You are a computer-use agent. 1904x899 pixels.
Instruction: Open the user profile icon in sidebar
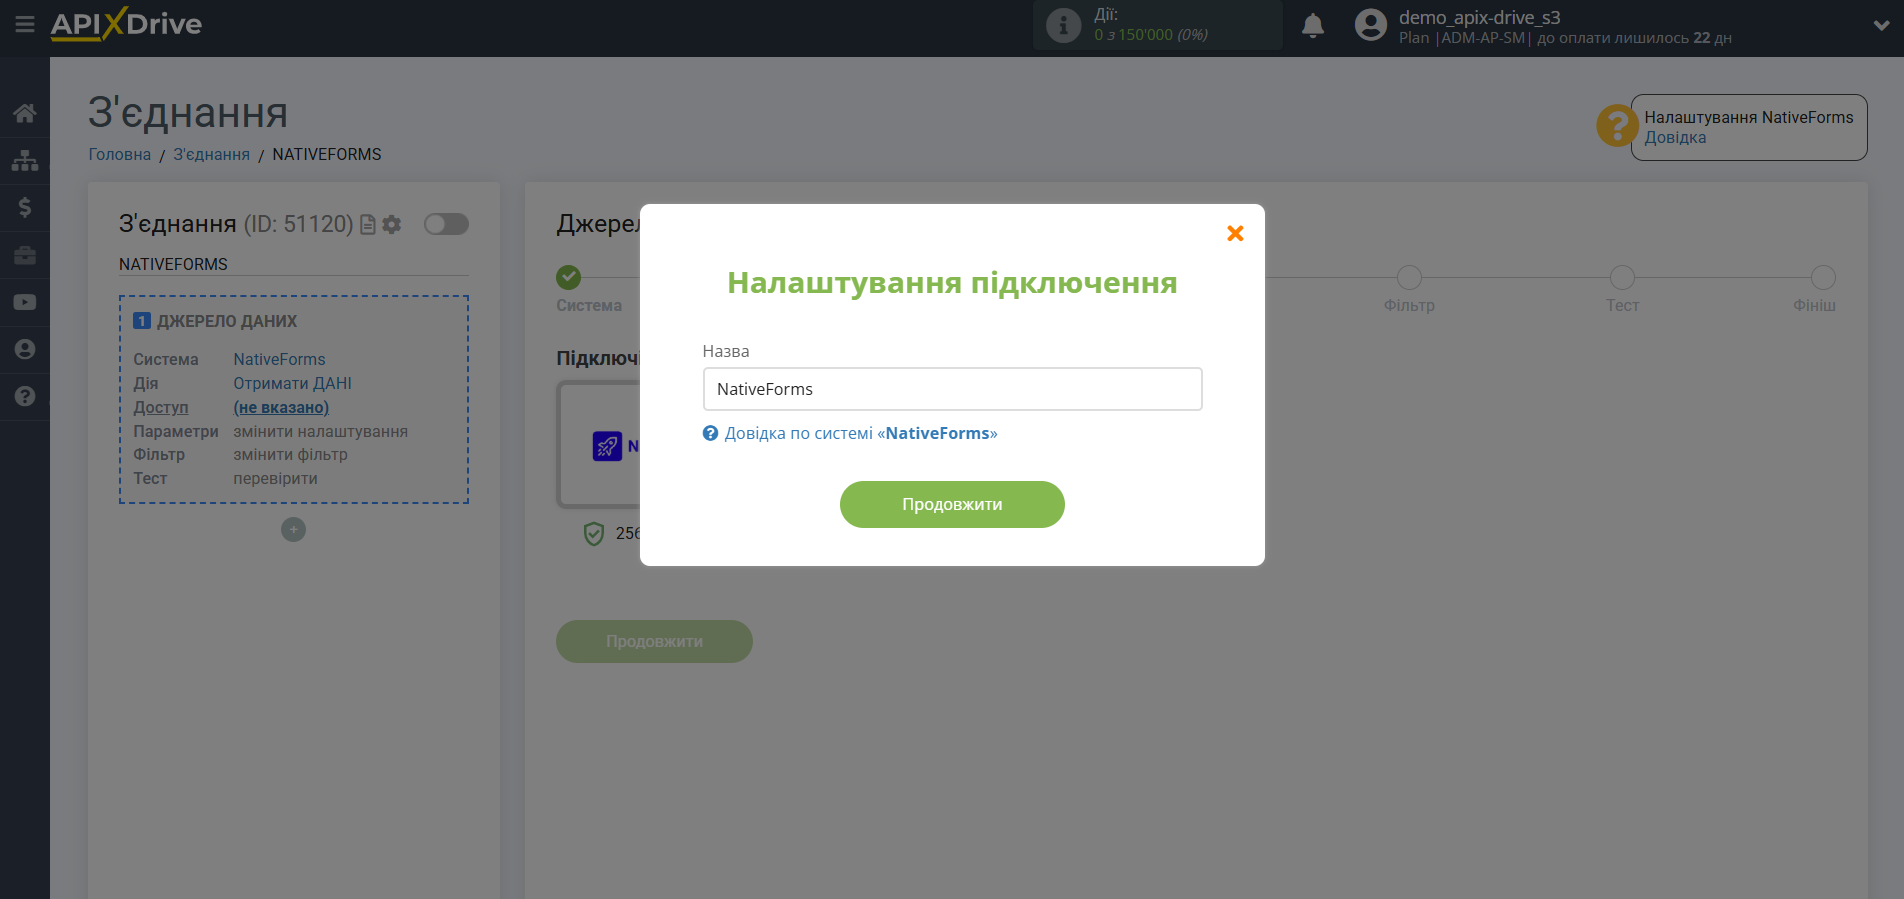pos(25,349)
